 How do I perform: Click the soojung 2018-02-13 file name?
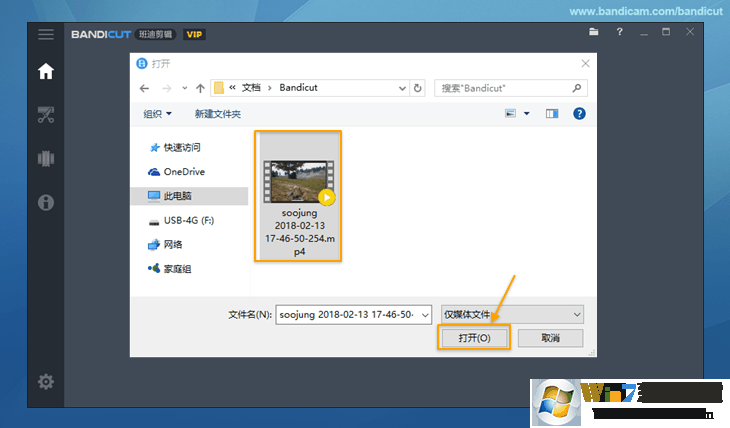tap(299, 232)
